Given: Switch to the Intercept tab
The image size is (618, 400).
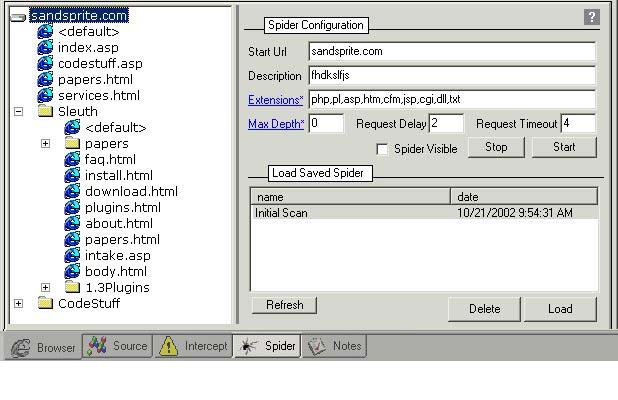Looking at the screenshot, I should tap(194, 346).
